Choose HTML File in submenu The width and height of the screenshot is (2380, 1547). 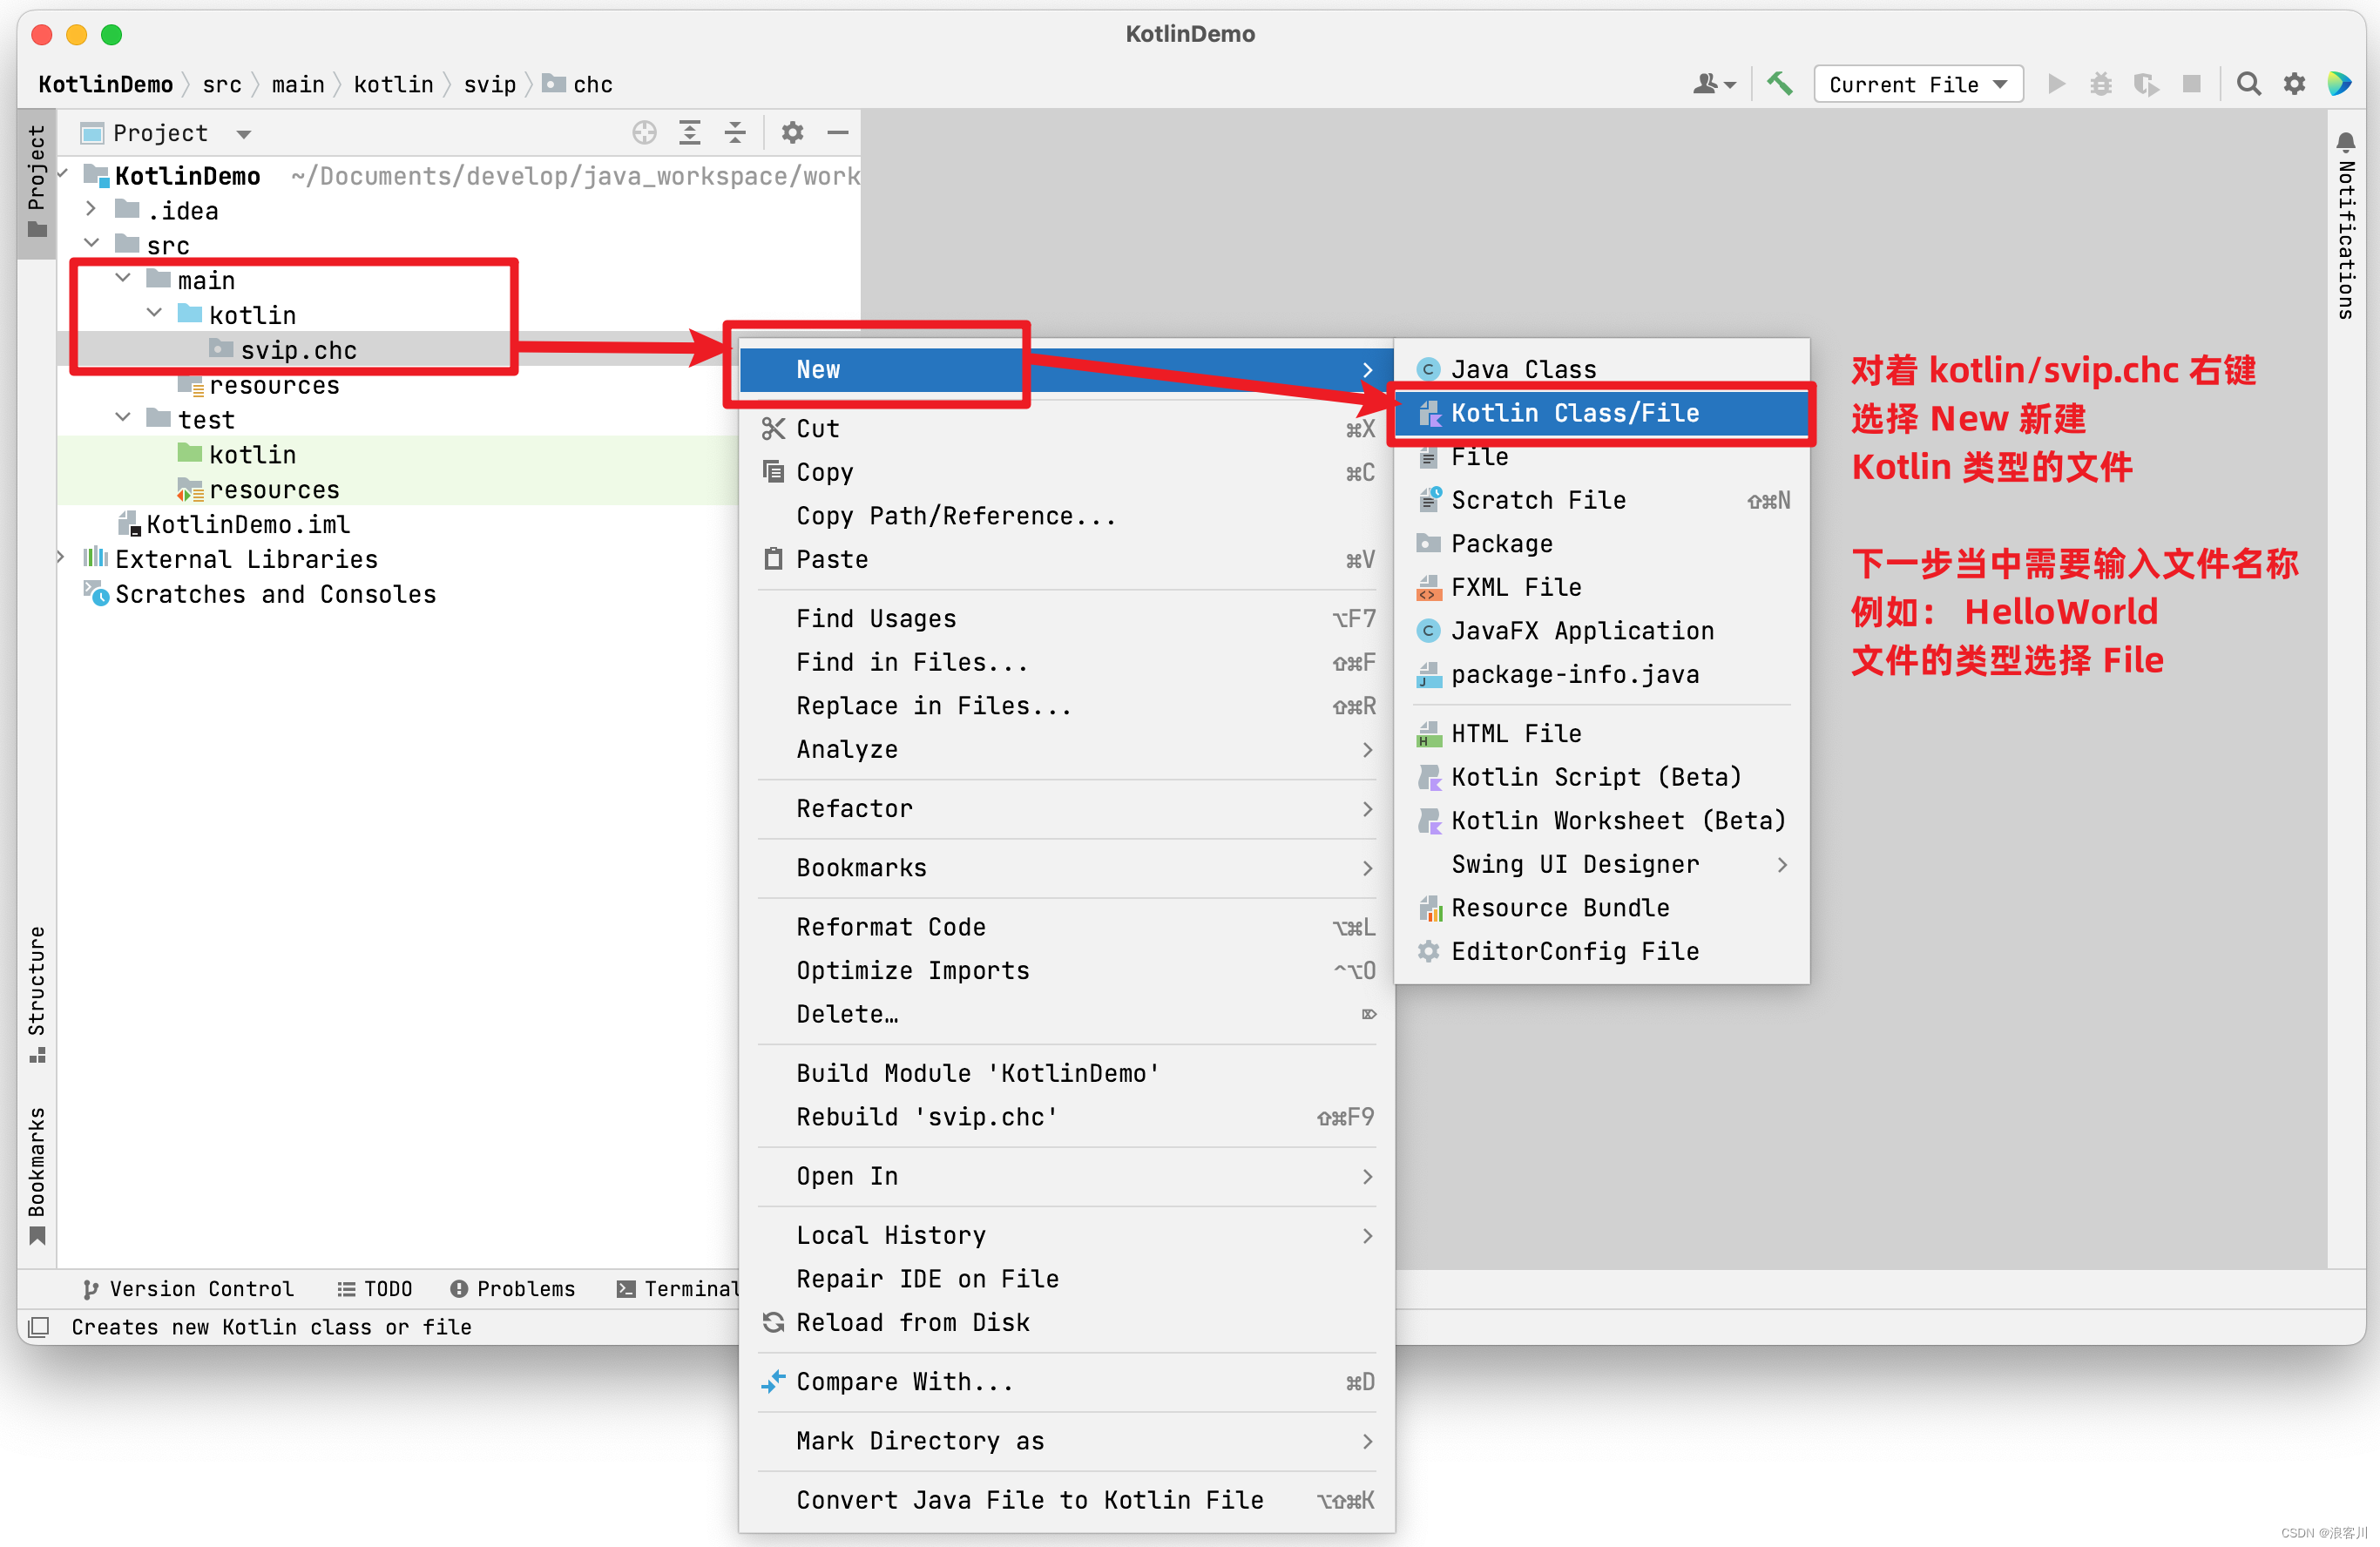click(x=1601, y=734)
